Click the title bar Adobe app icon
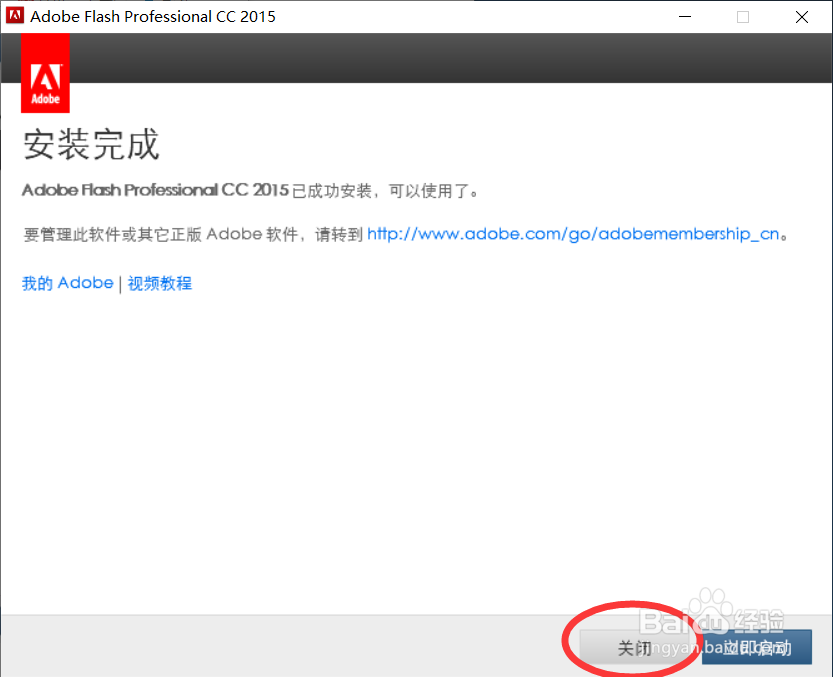Screen dimensions: 833x677 pyautogui.click(x=15, y=15)
